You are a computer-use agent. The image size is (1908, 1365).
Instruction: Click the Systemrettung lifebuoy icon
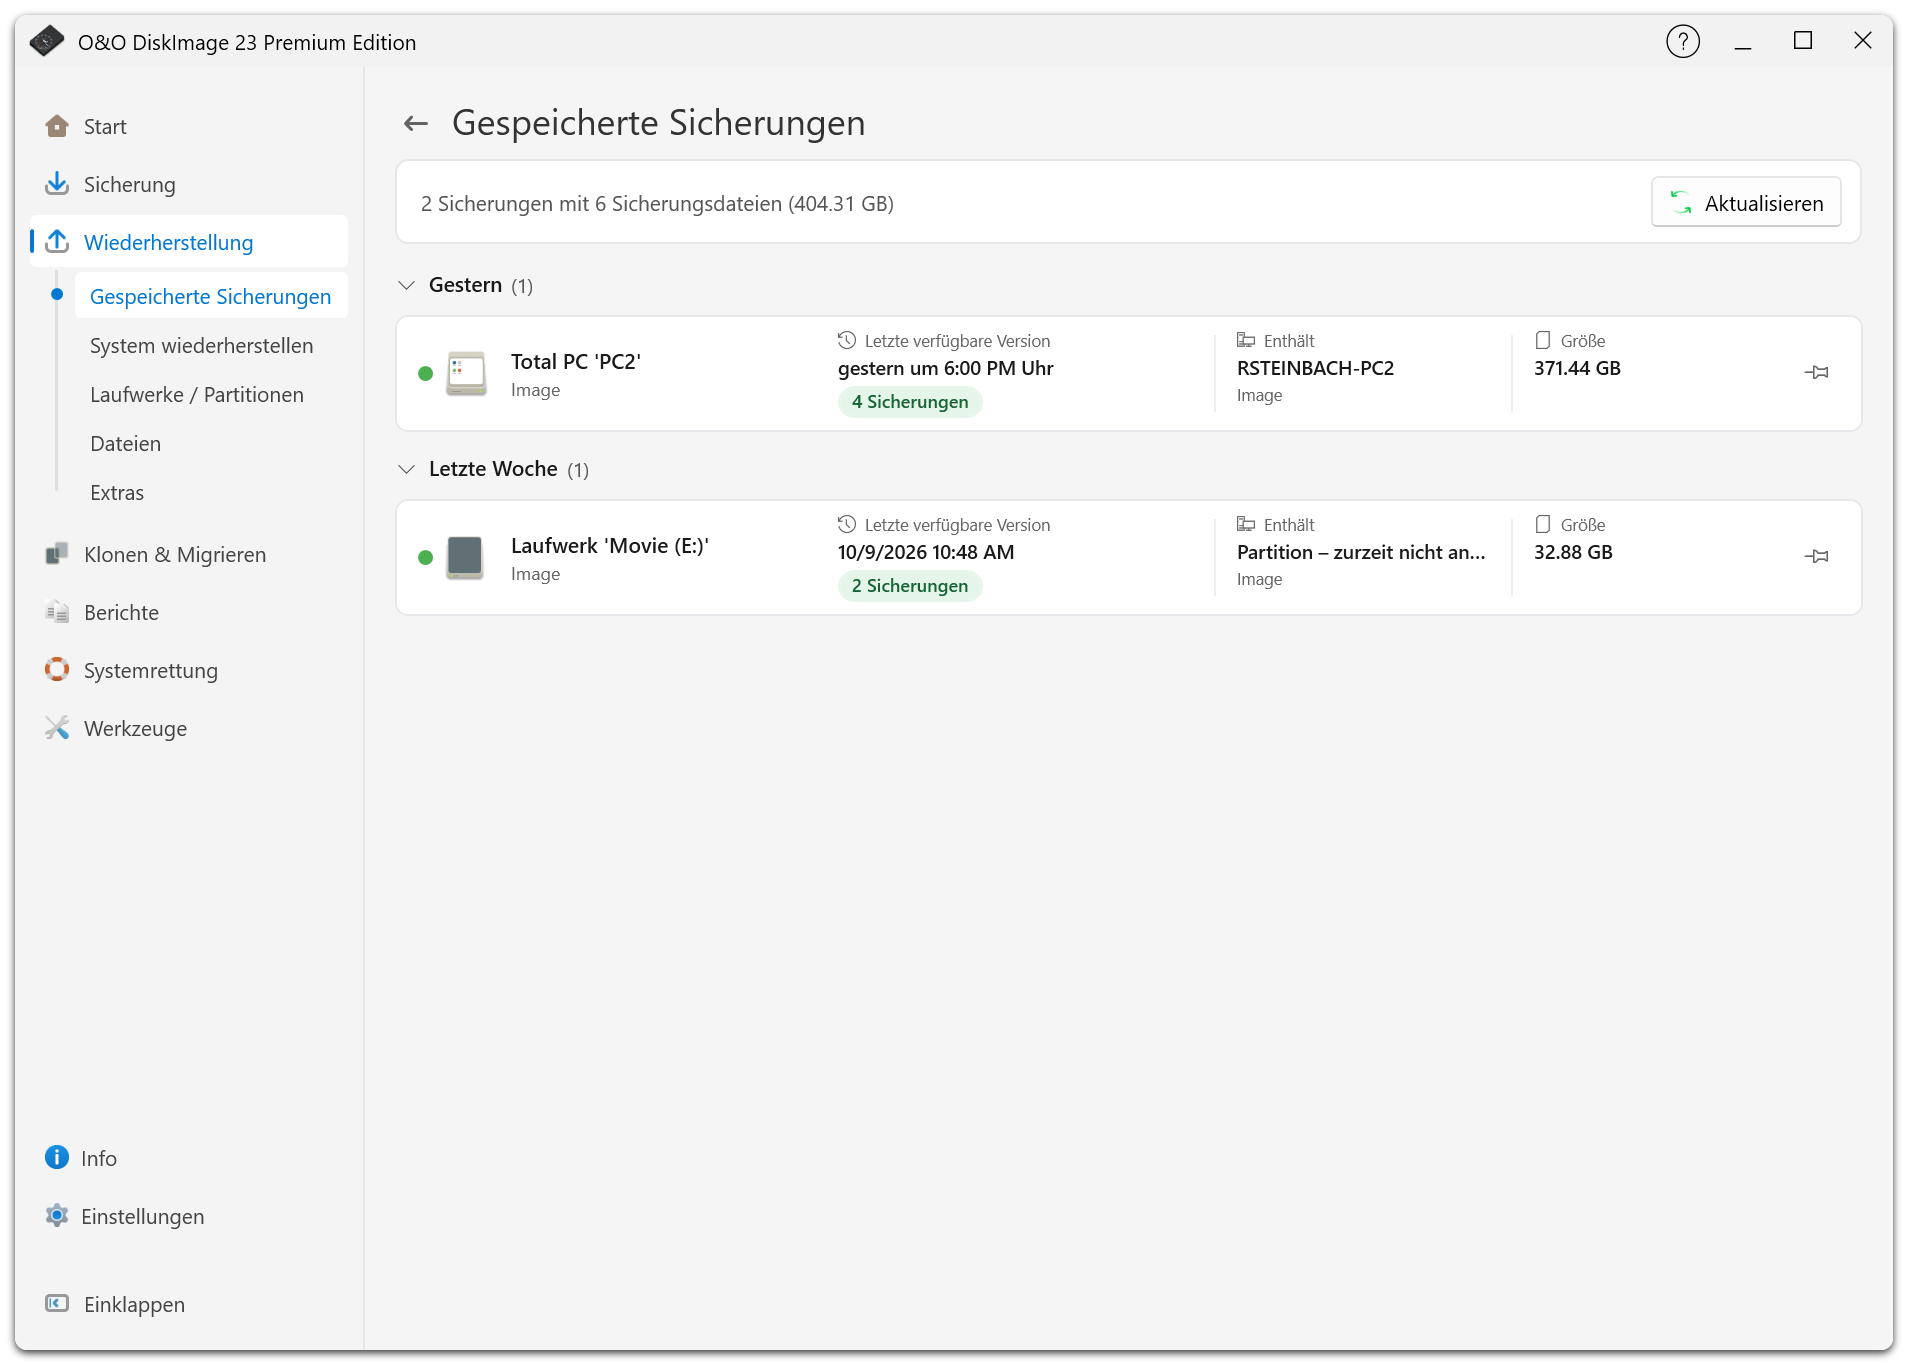[57, 670]
